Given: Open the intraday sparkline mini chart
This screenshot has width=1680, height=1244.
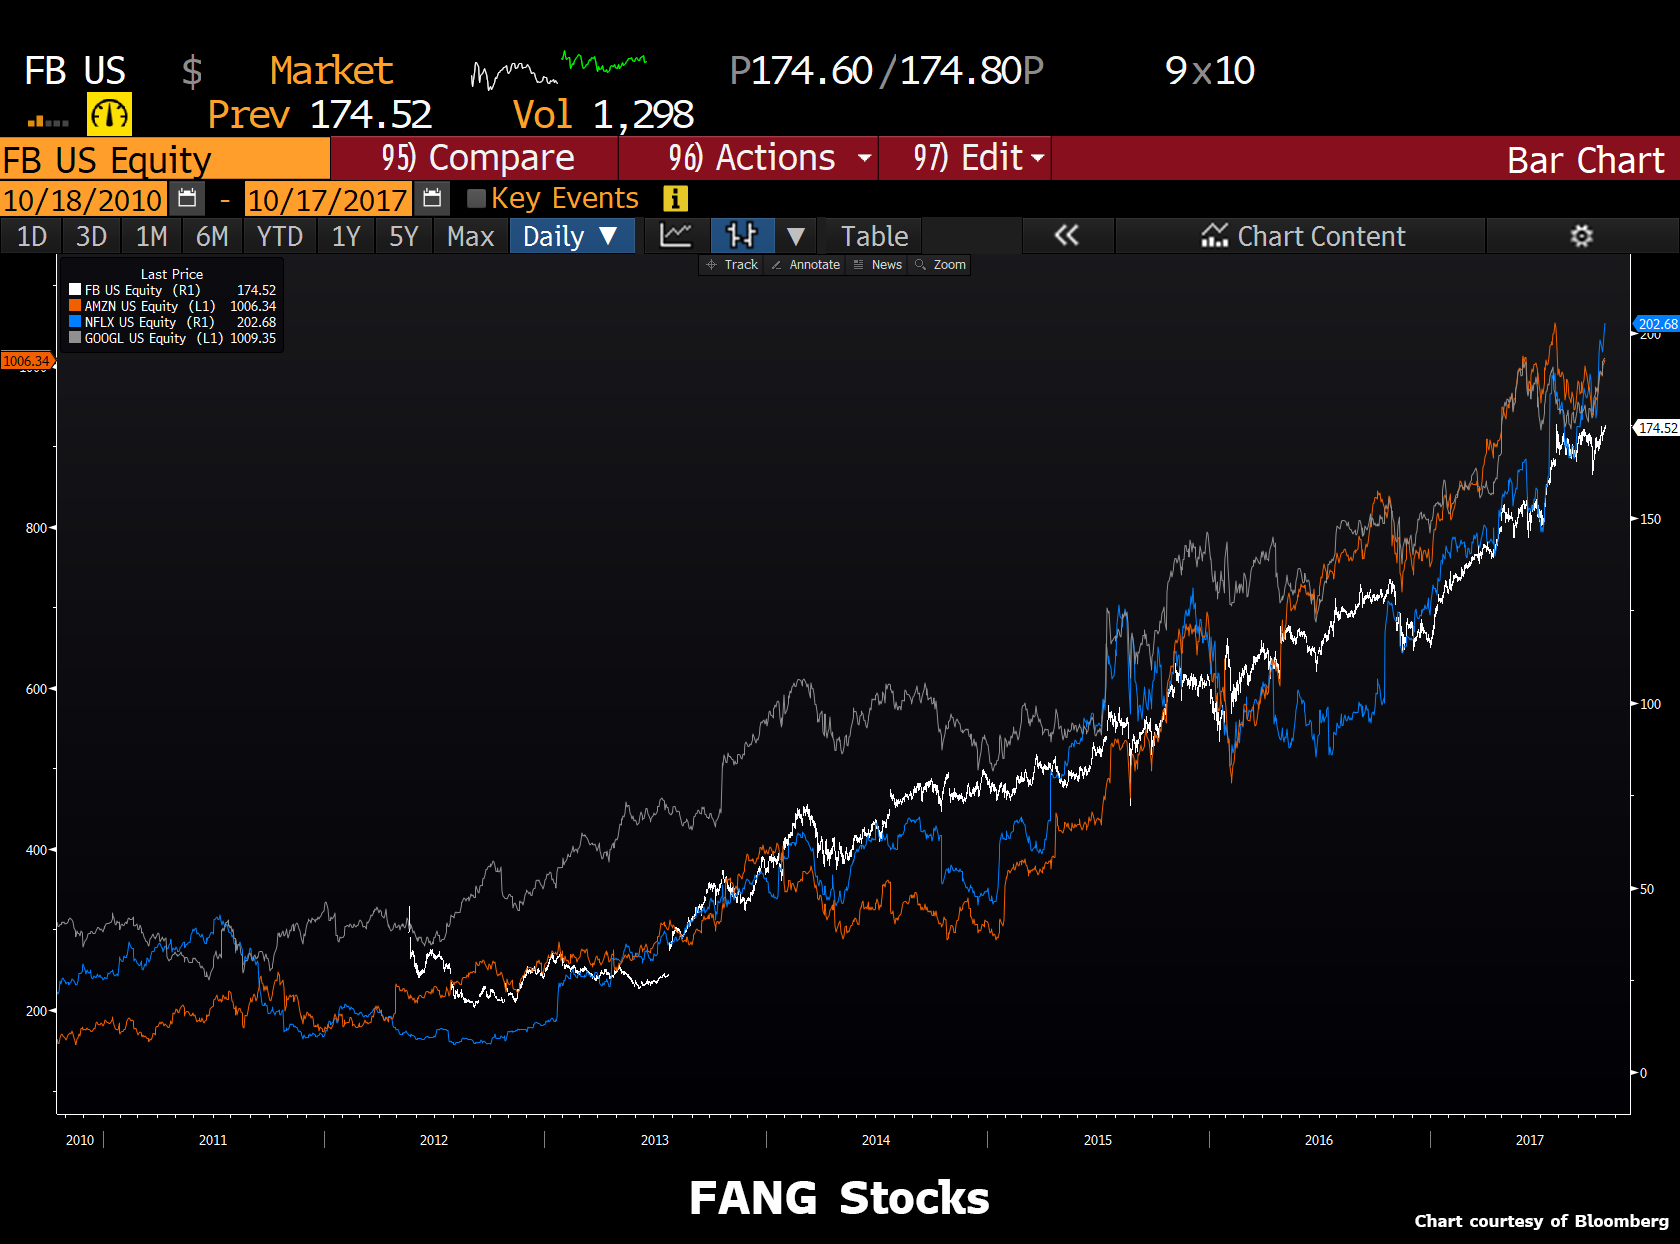Looking at the screenshot, I should tap(558, 70).
